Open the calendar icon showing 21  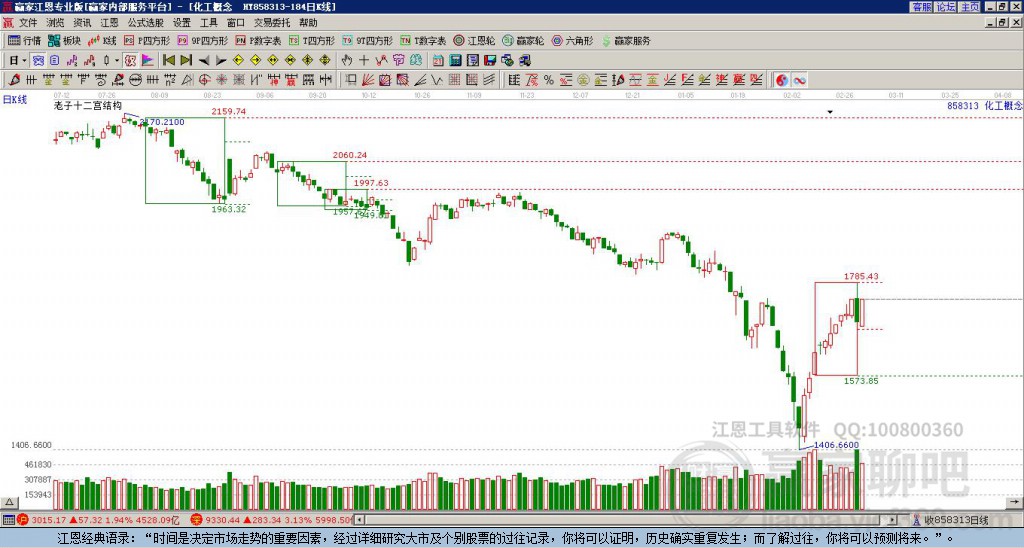point(438,60)
